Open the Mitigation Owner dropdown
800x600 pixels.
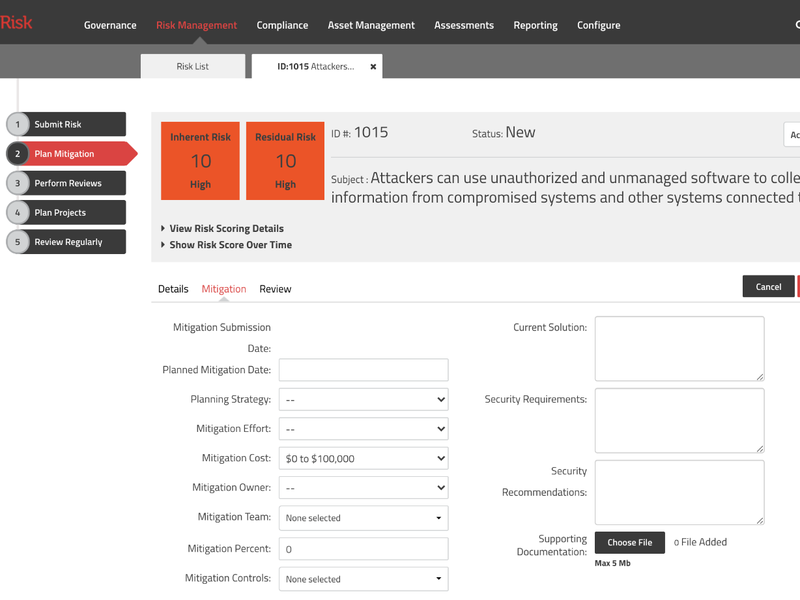click(363, 488)
